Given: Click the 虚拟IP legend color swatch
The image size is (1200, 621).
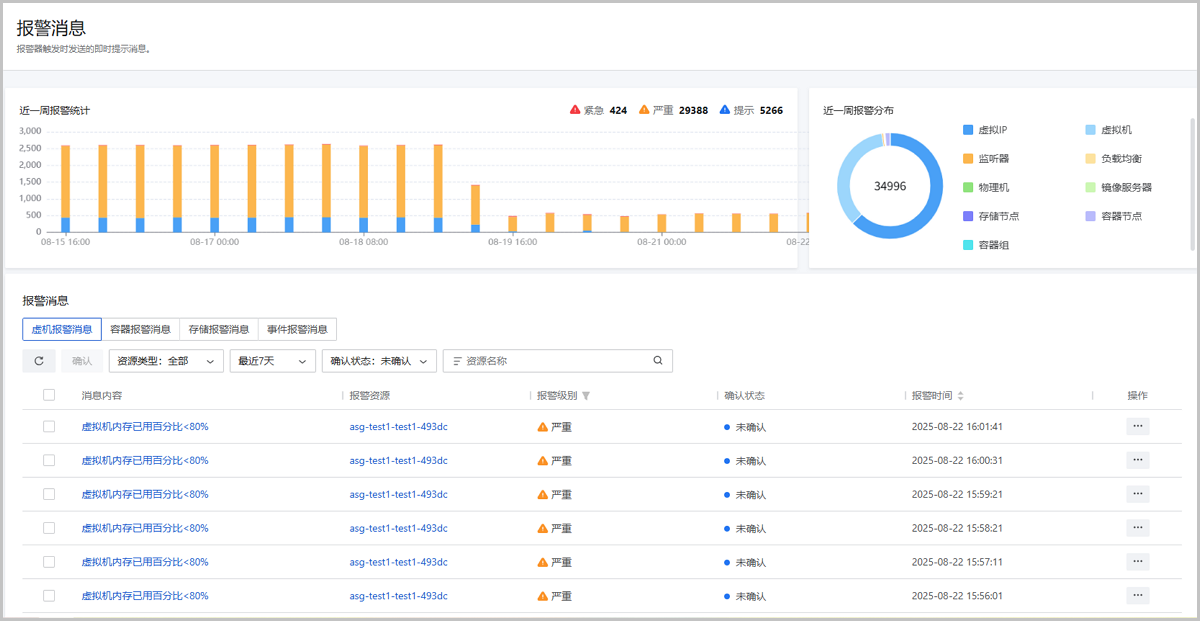Looking at the screenshot, I should [968, 130].
